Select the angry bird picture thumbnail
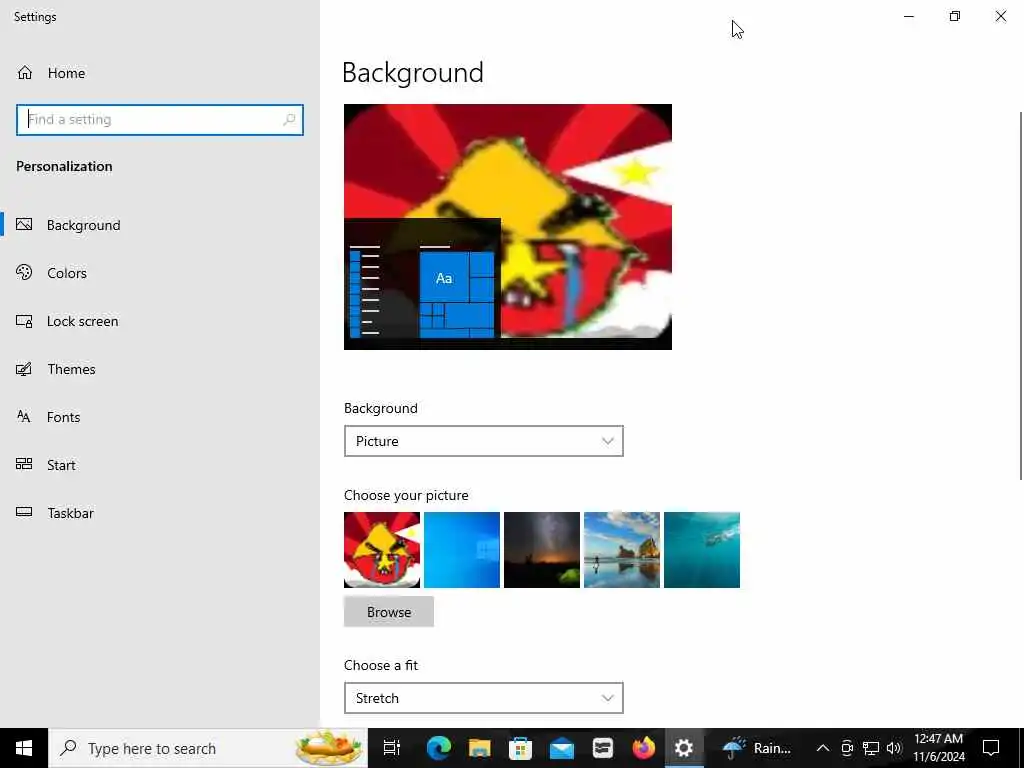Screen dimensions: 1024x768 point(382,550)
